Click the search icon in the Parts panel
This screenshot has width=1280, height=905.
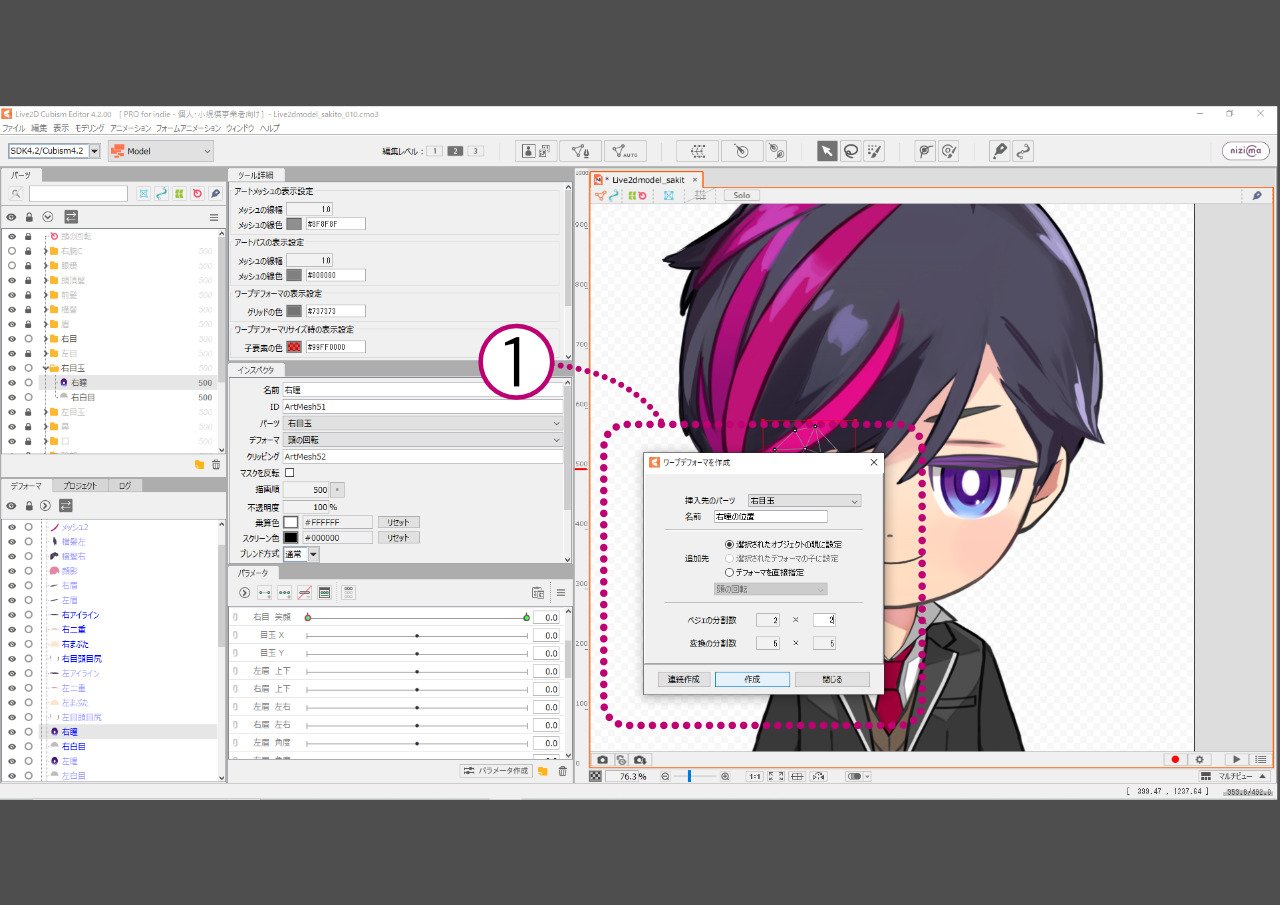click(16, 194)
